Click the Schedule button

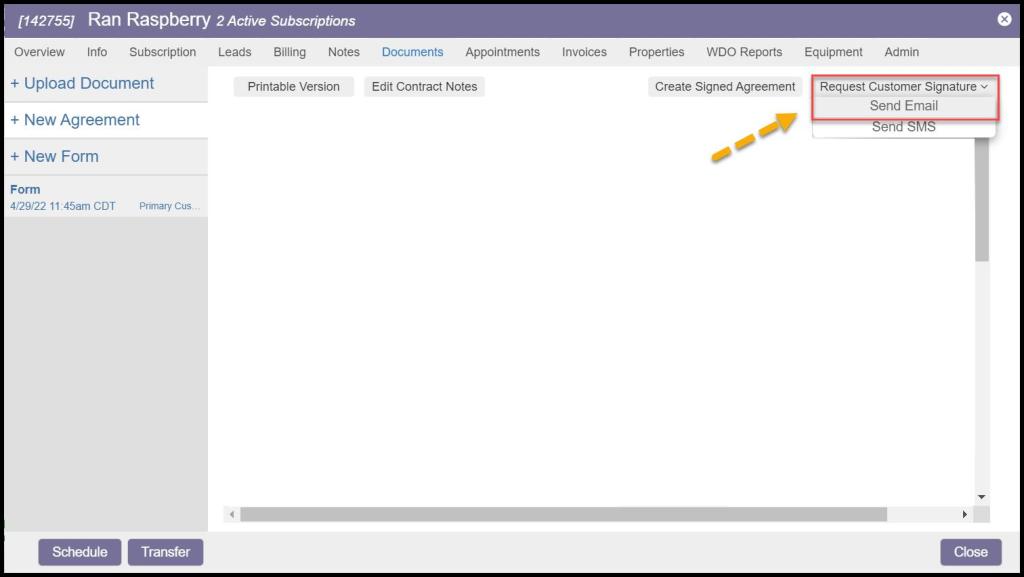coord(79,552)
